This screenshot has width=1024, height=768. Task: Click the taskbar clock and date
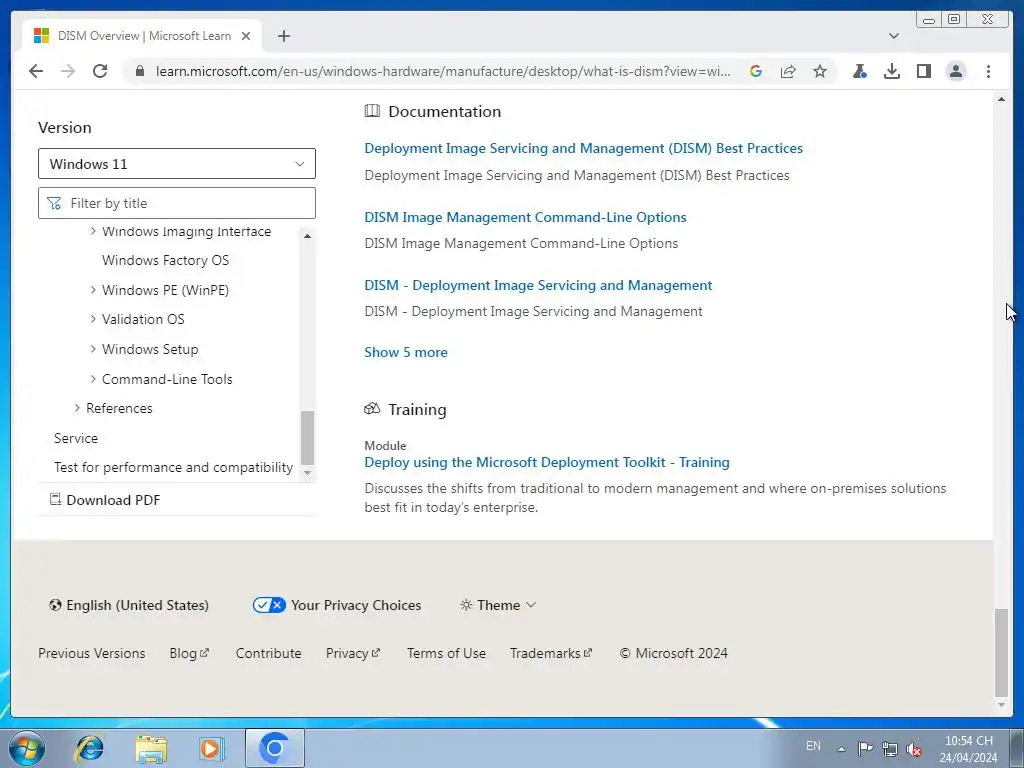pos(968,749)
